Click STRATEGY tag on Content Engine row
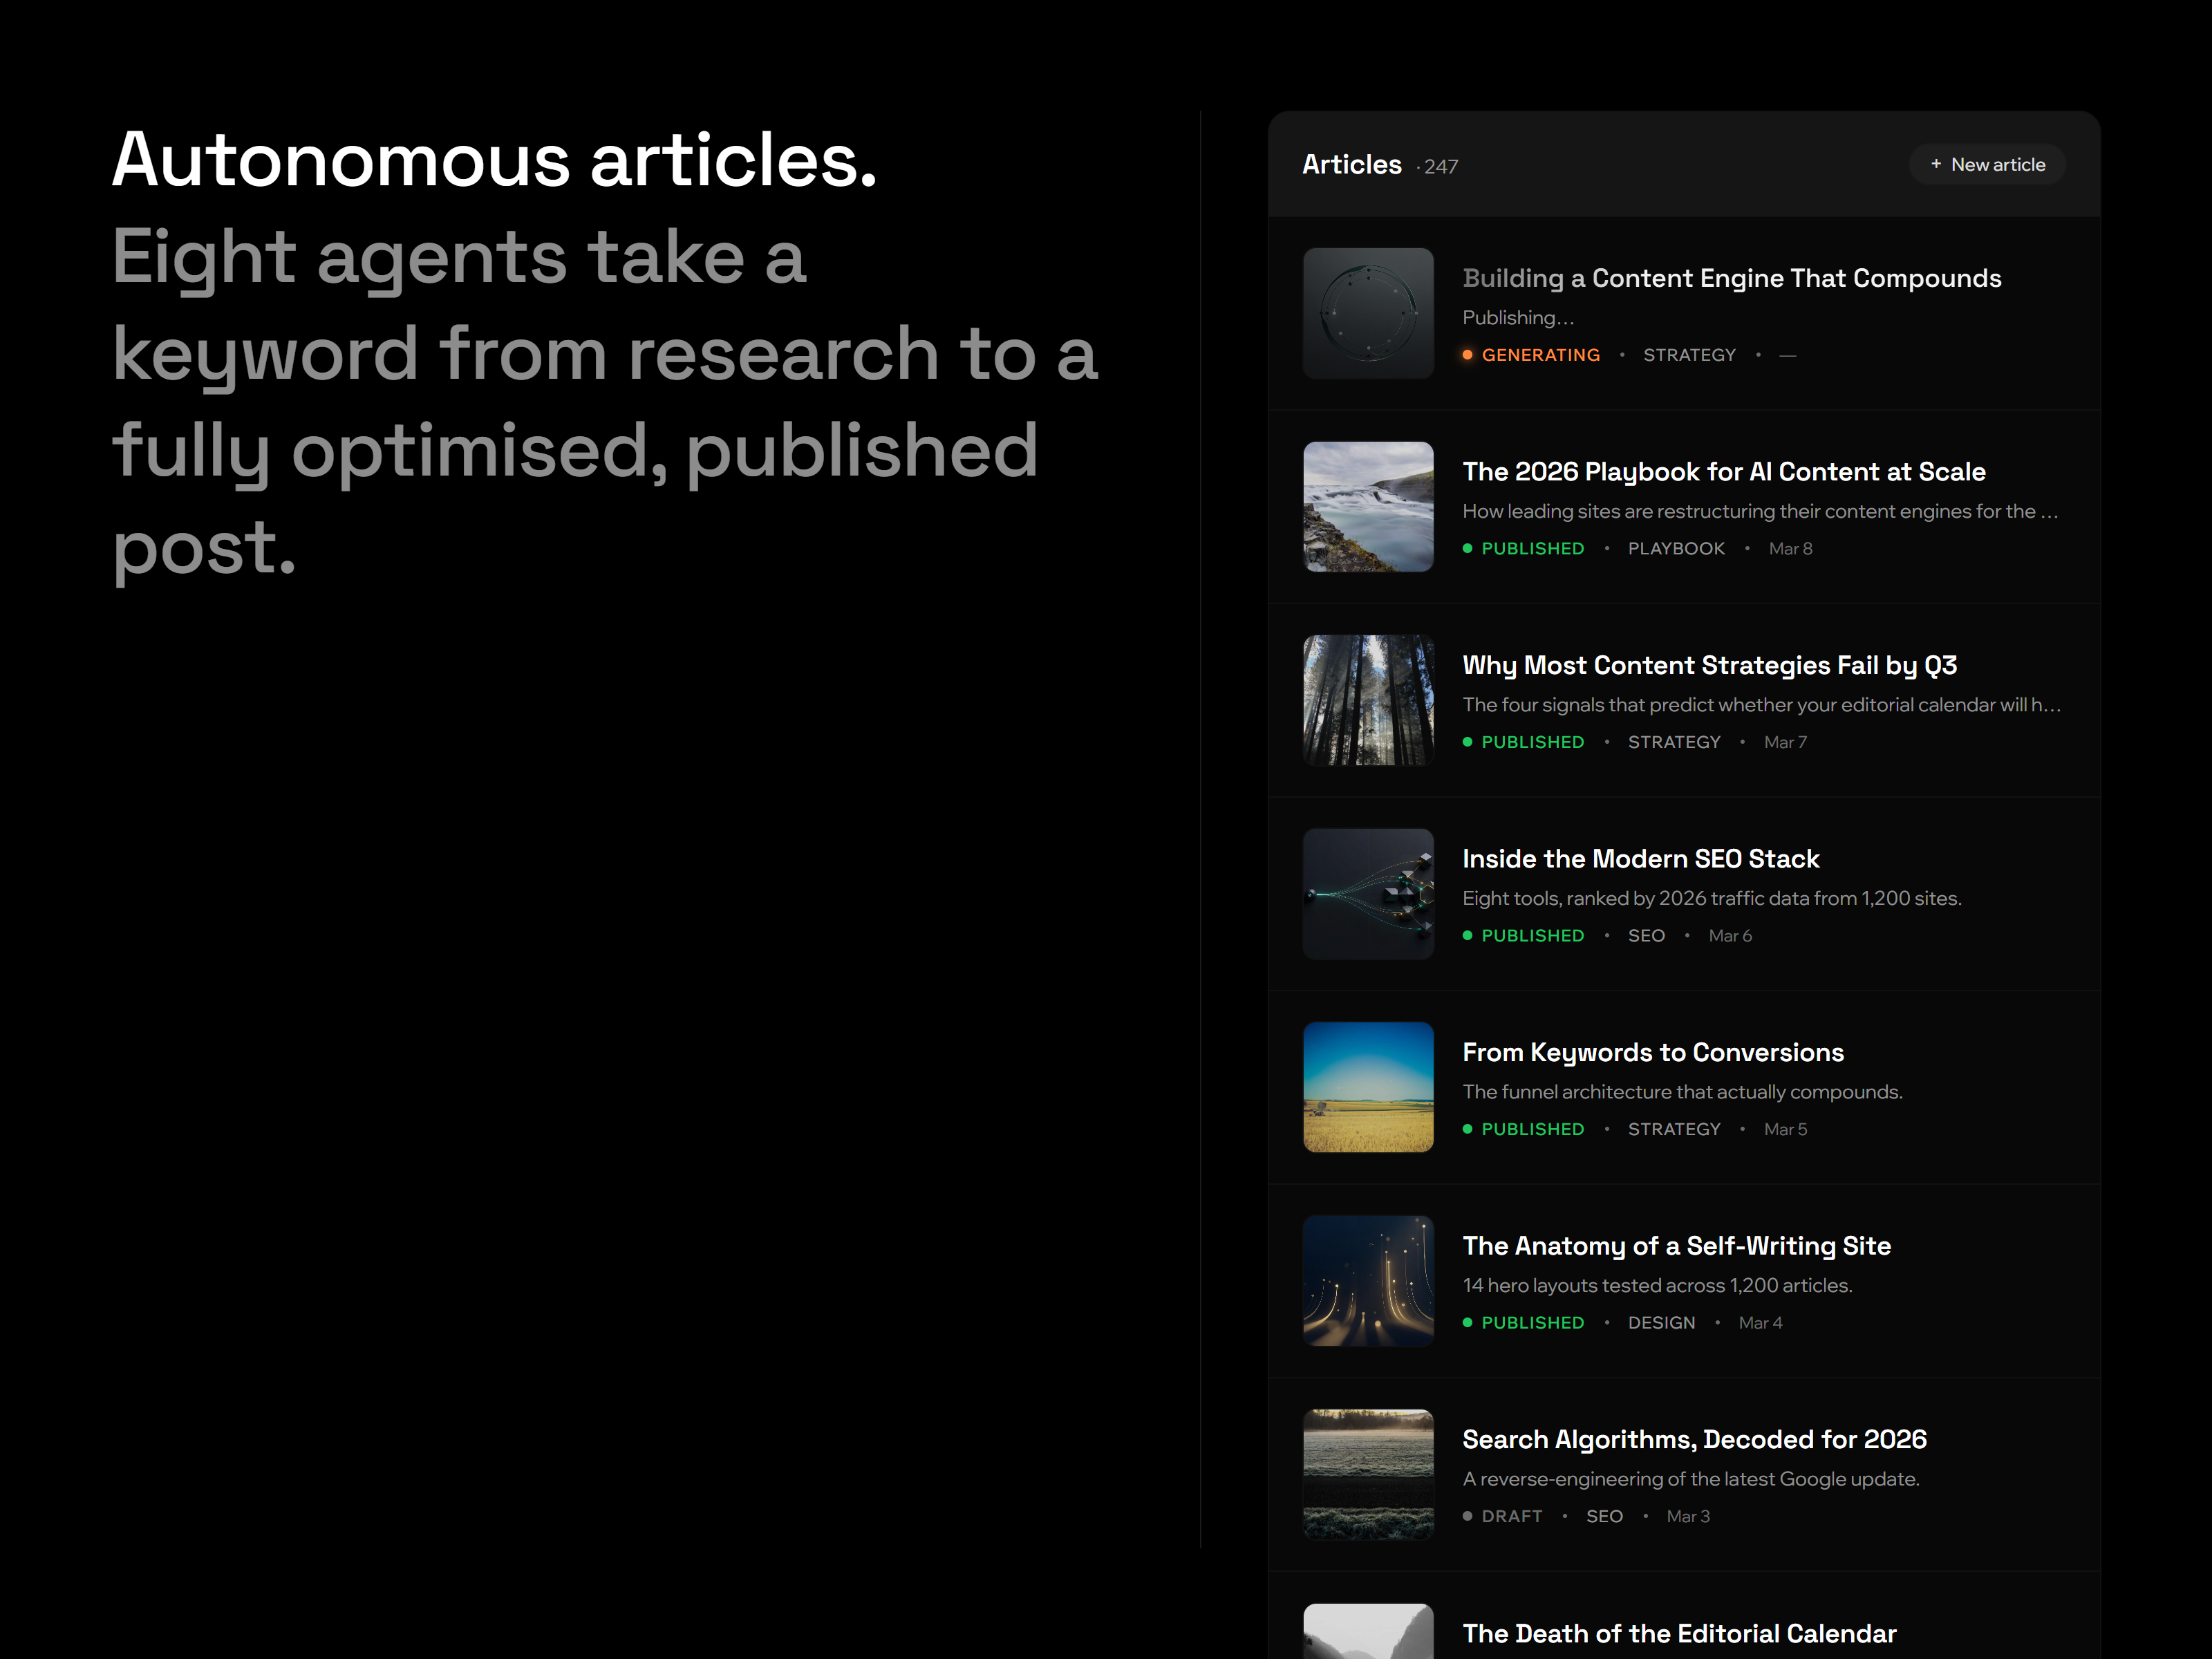Image resolution: width=2212 pixels, height=1659 pixels. (1690, 355)
